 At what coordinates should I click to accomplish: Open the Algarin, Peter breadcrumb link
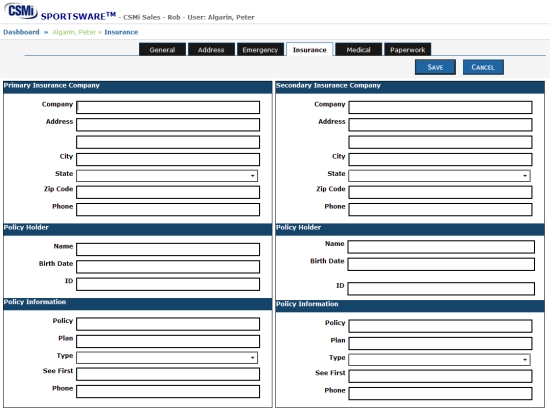point(74,32)
